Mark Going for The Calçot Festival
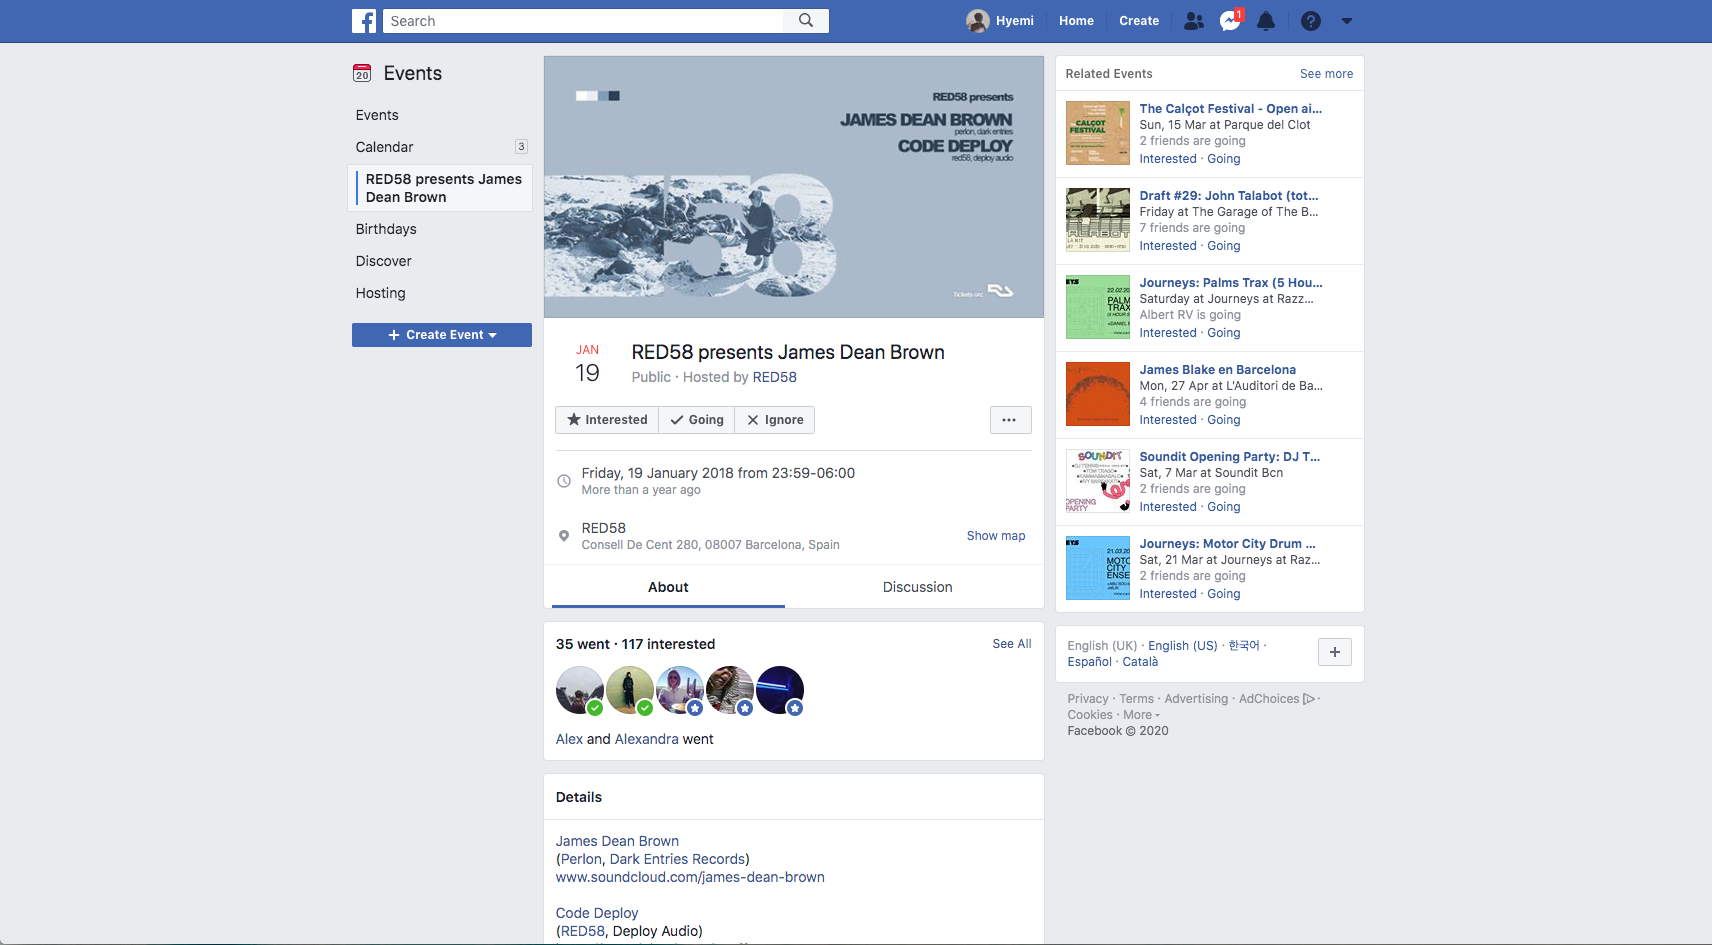Screen dimensions: 1712x945 1223,159
